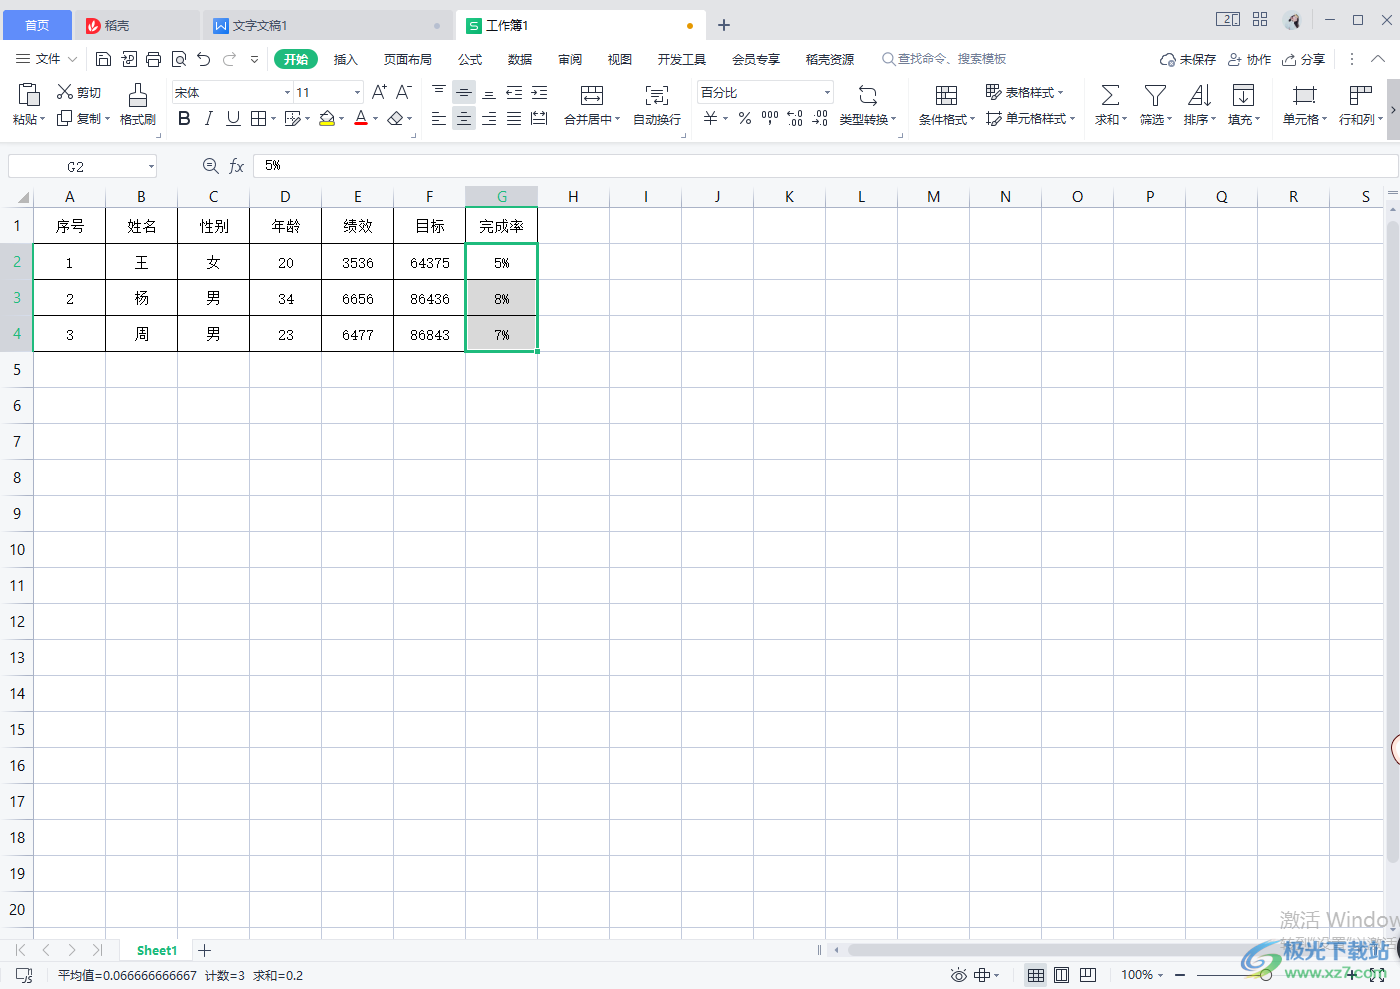The image size is (1400, 989).
Task: Increase decimal places icon
Action: tap(795, 119)
